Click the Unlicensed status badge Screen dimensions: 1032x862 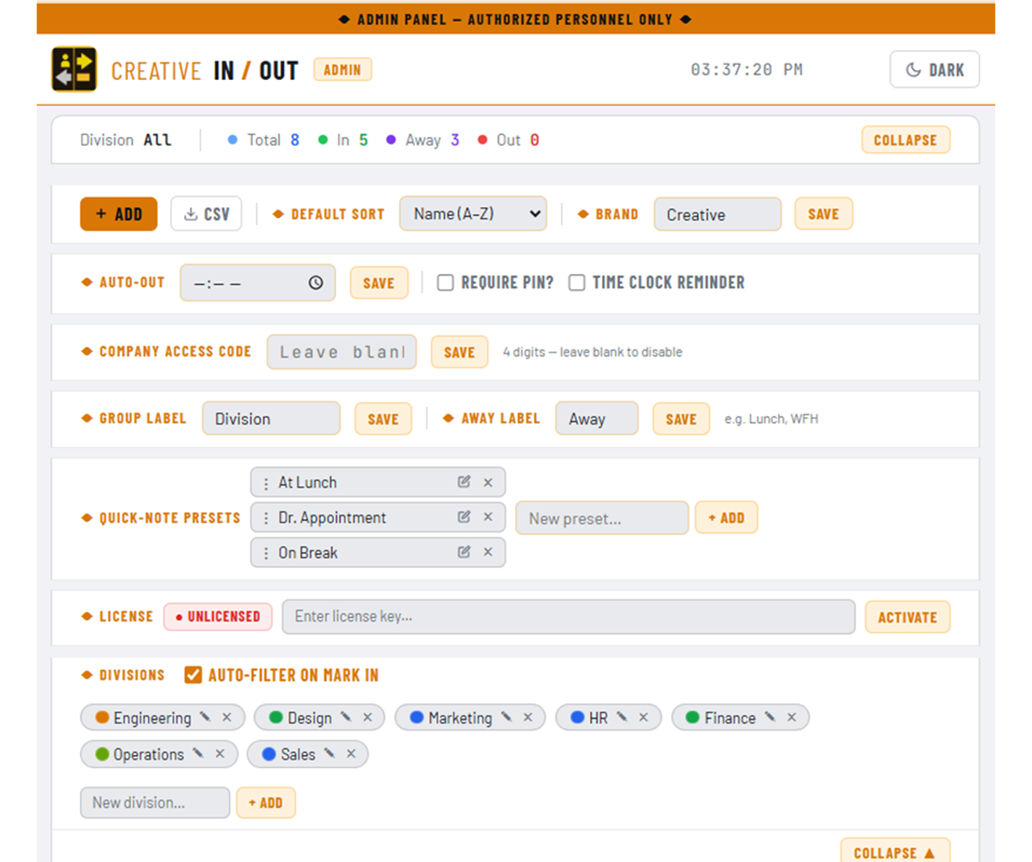218,617
